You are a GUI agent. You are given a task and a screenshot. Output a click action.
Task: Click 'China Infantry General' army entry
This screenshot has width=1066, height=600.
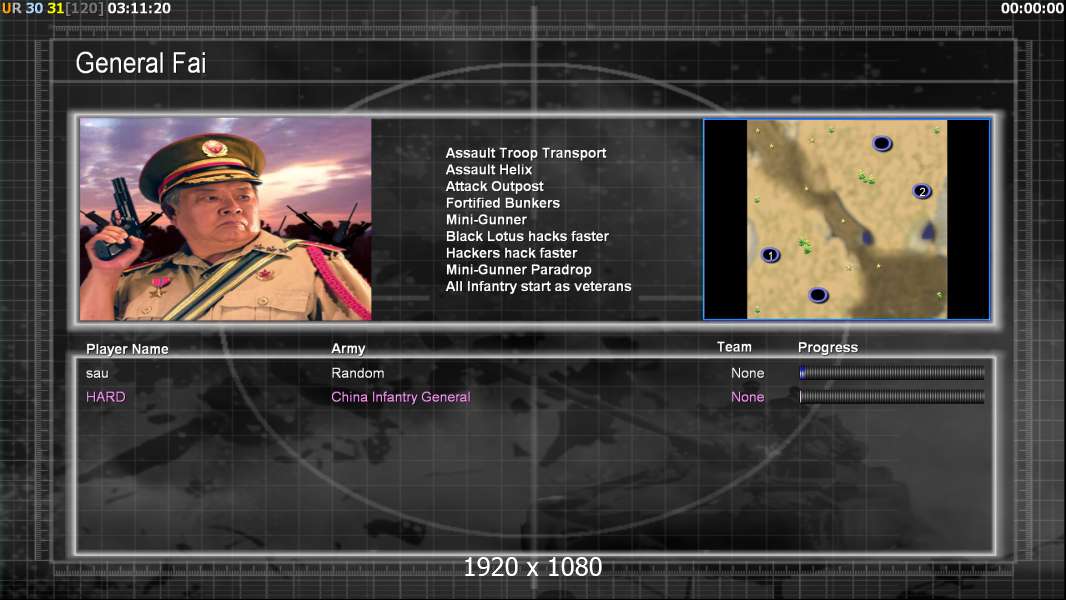(x=400, y=397)
